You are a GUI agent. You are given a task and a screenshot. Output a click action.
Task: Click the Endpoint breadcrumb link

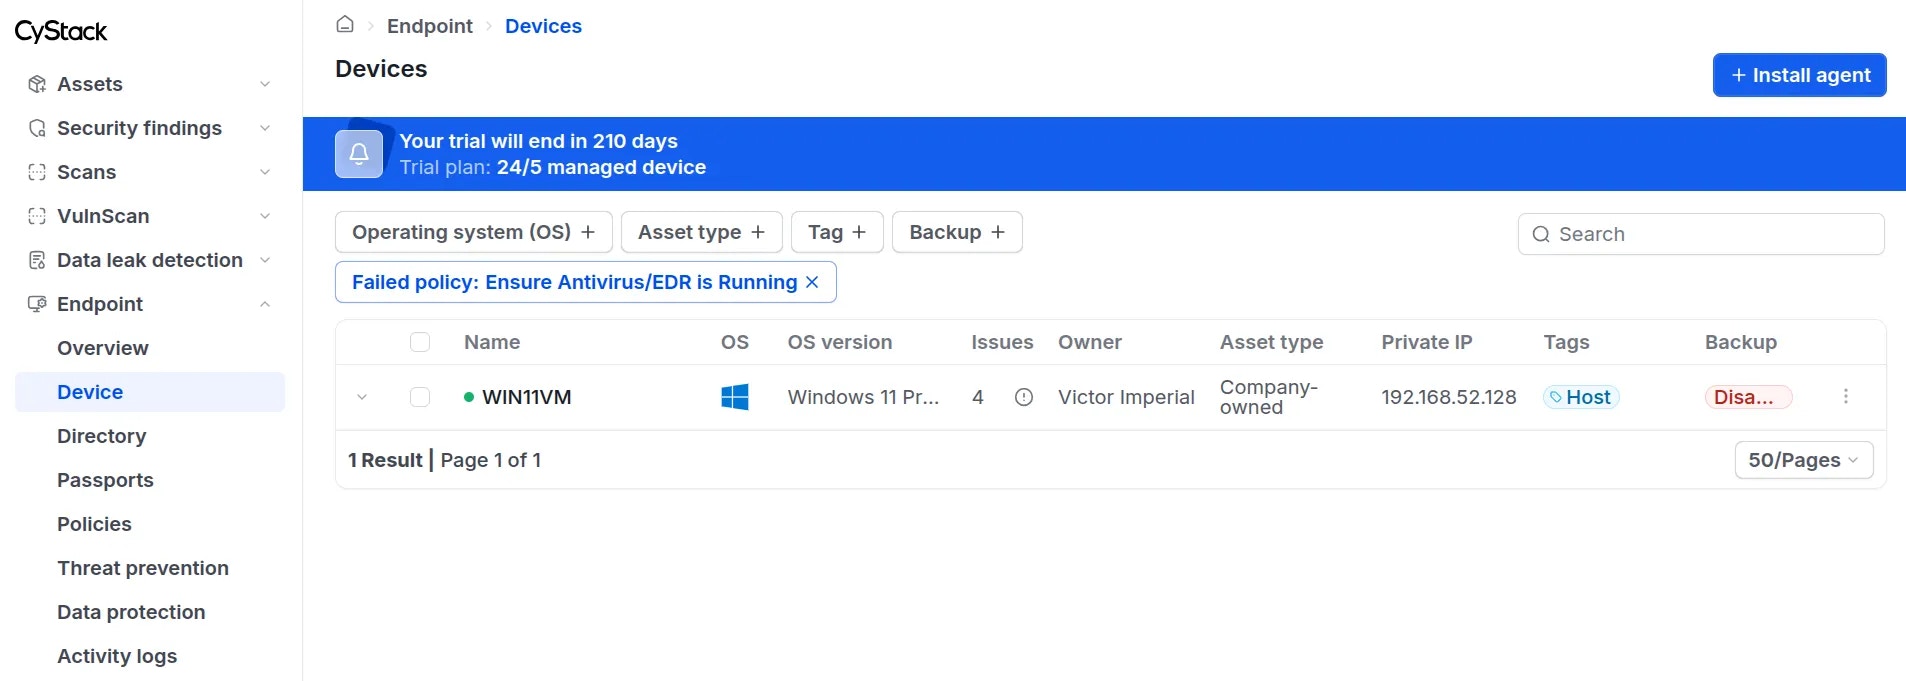click(430, 26)
